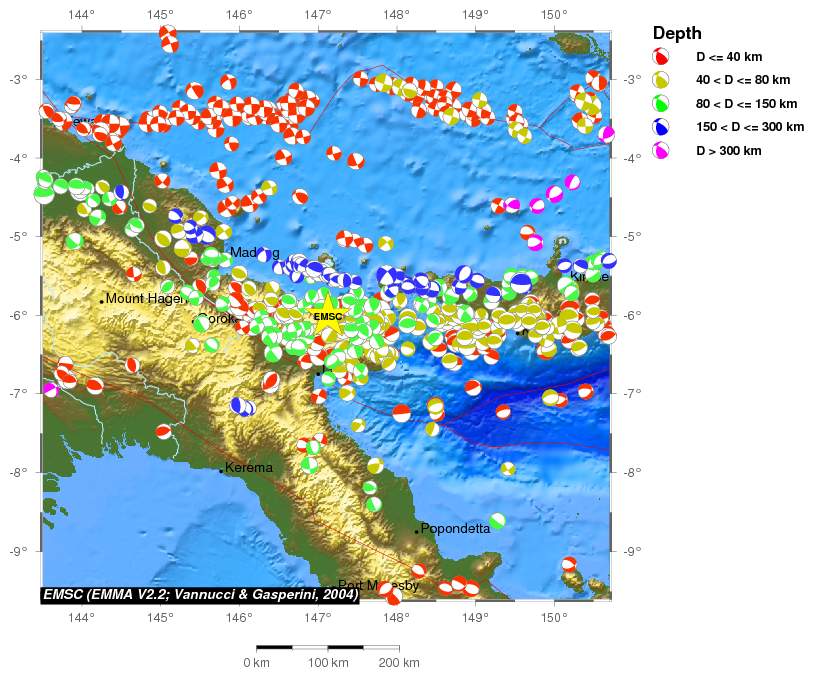Click the -8° latitude label on the right axis
This screenshot has width=814, height=677.
(x=631, y=472)
